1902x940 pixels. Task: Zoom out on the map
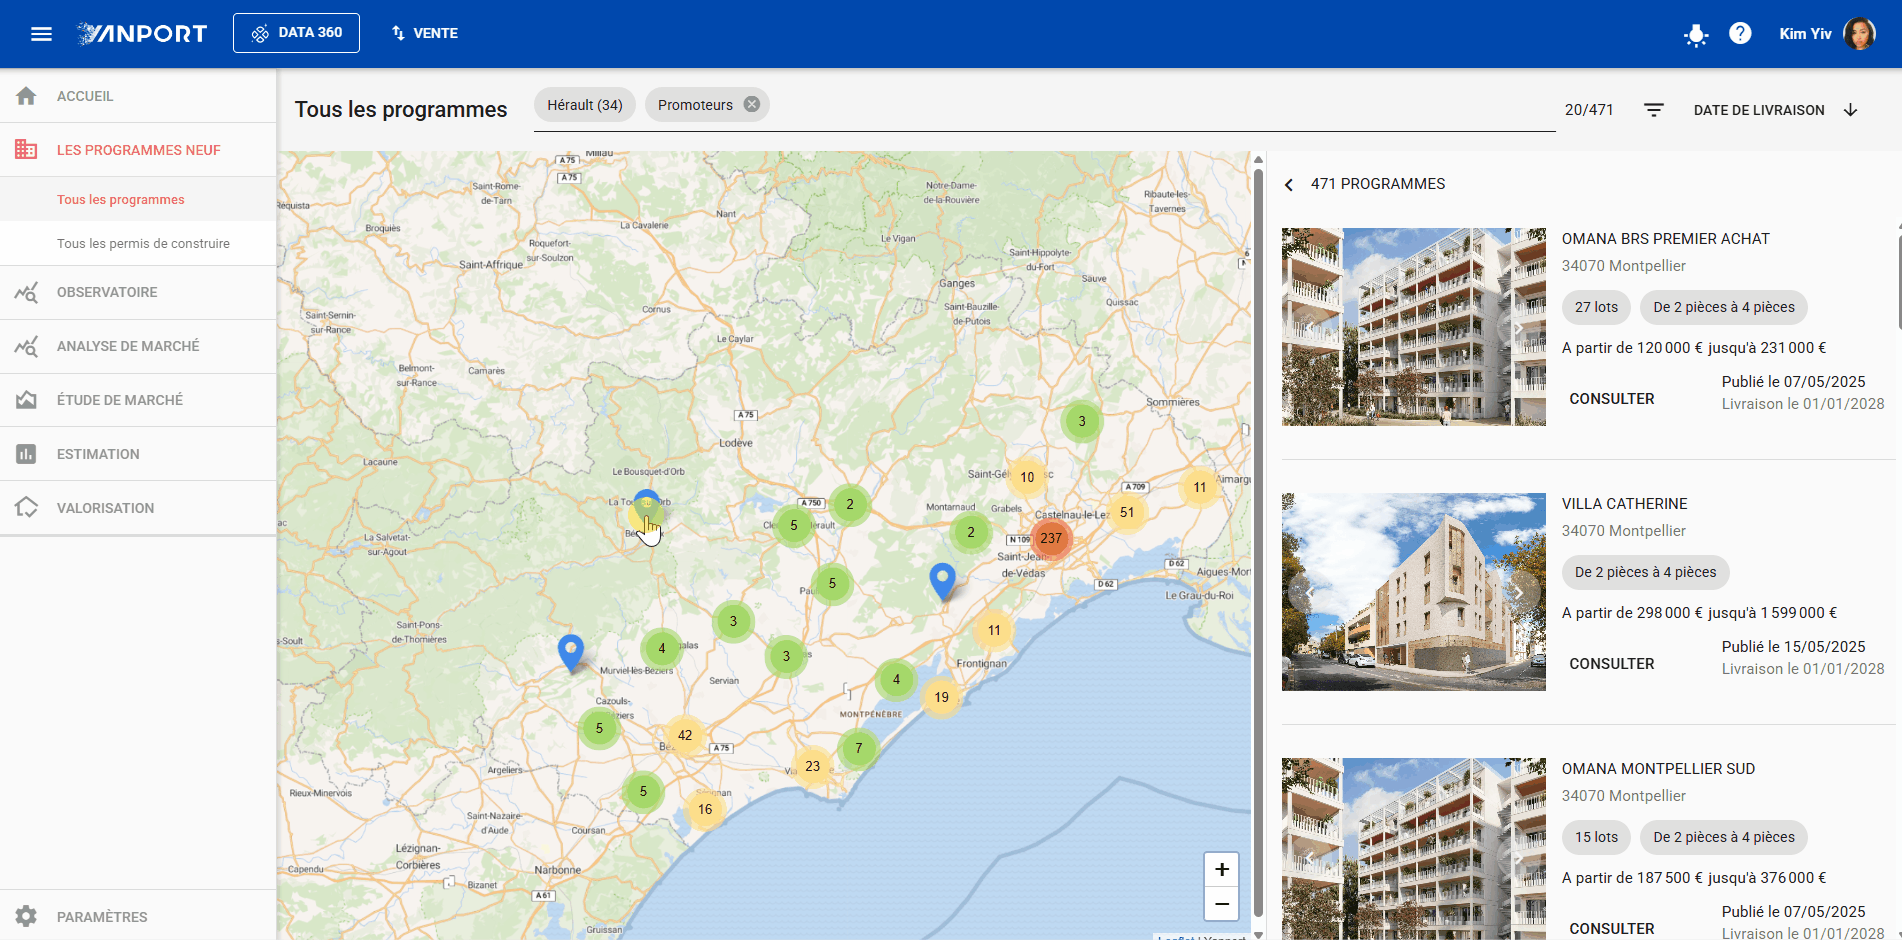(1221, 904)
